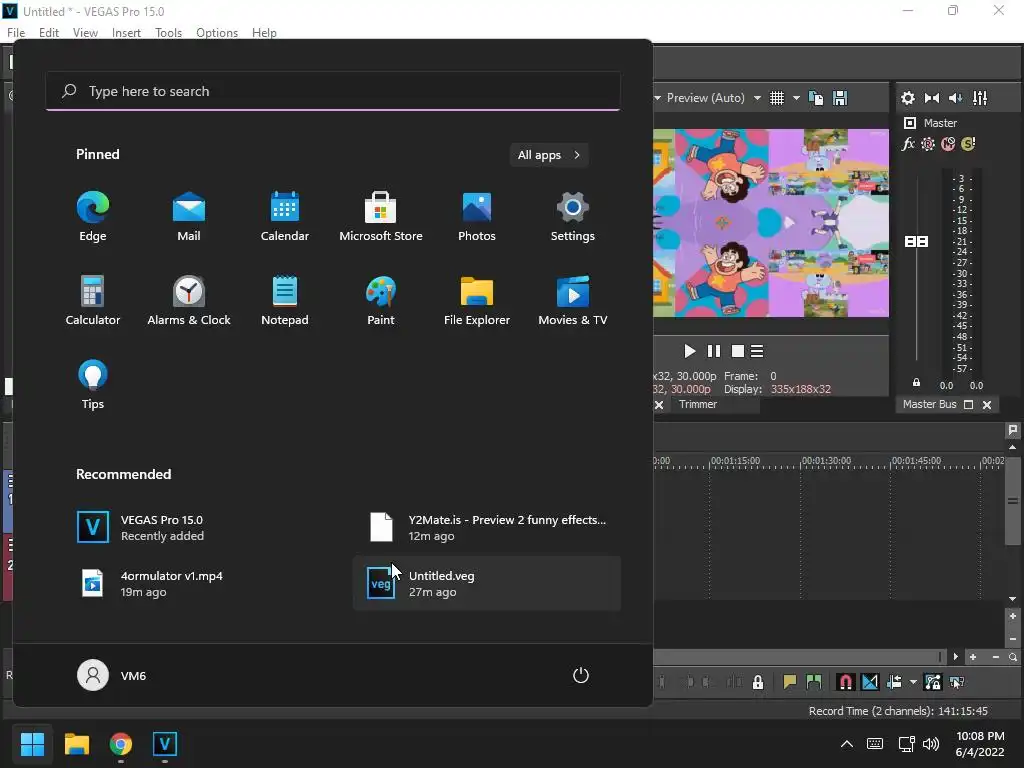The height and width of the screenshot is (768, 1024).
Task: Open the Edit menu
Action: click(49, 33)
